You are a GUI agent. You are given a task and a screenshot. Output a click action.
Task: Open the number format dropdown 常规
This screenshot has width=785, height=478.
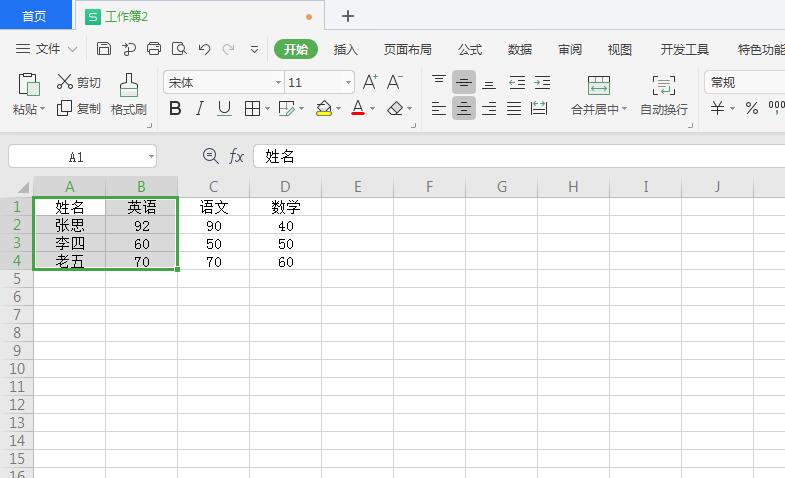click(x=744, y=82)
